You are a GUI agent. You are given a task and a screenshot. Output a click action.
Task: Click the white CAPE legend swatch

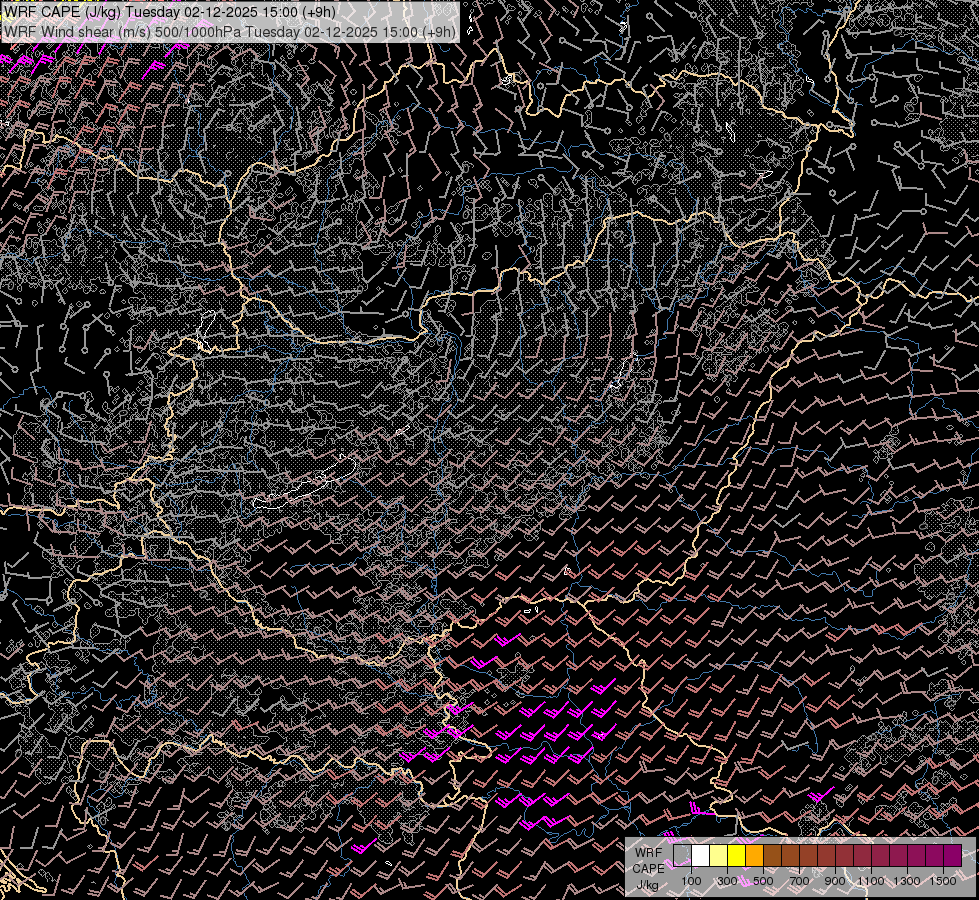pos(700,855)
